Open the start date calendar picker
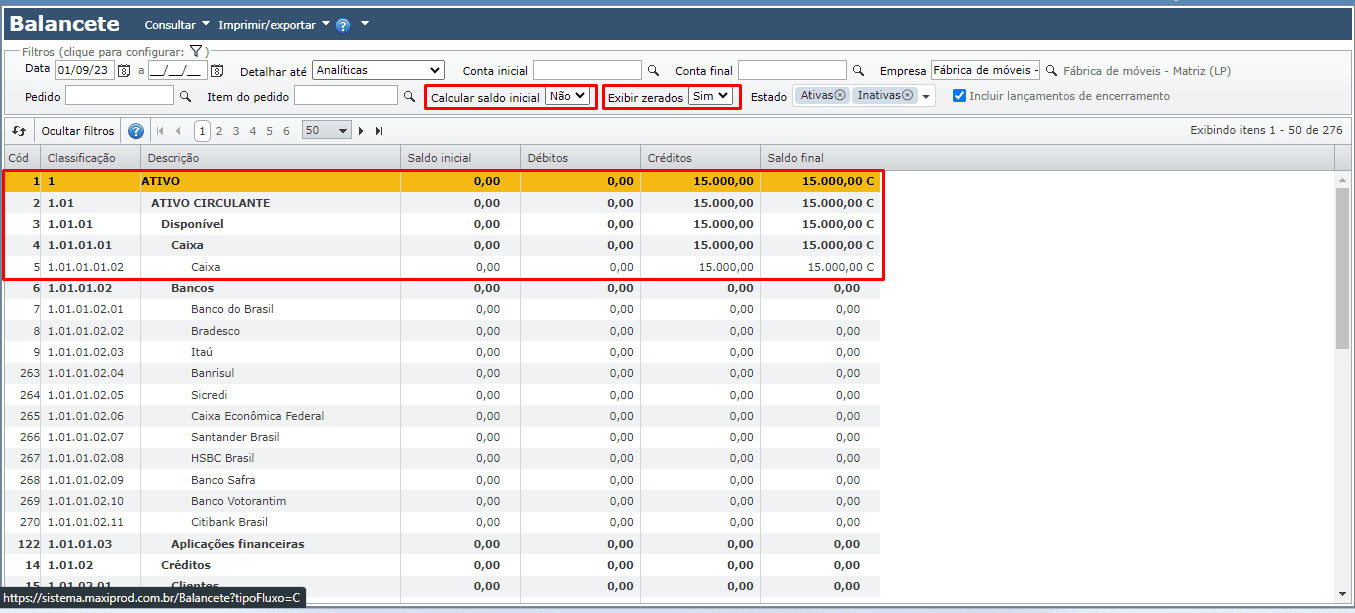This screenshot has height=613, width=1355. [x=124, y=71]
